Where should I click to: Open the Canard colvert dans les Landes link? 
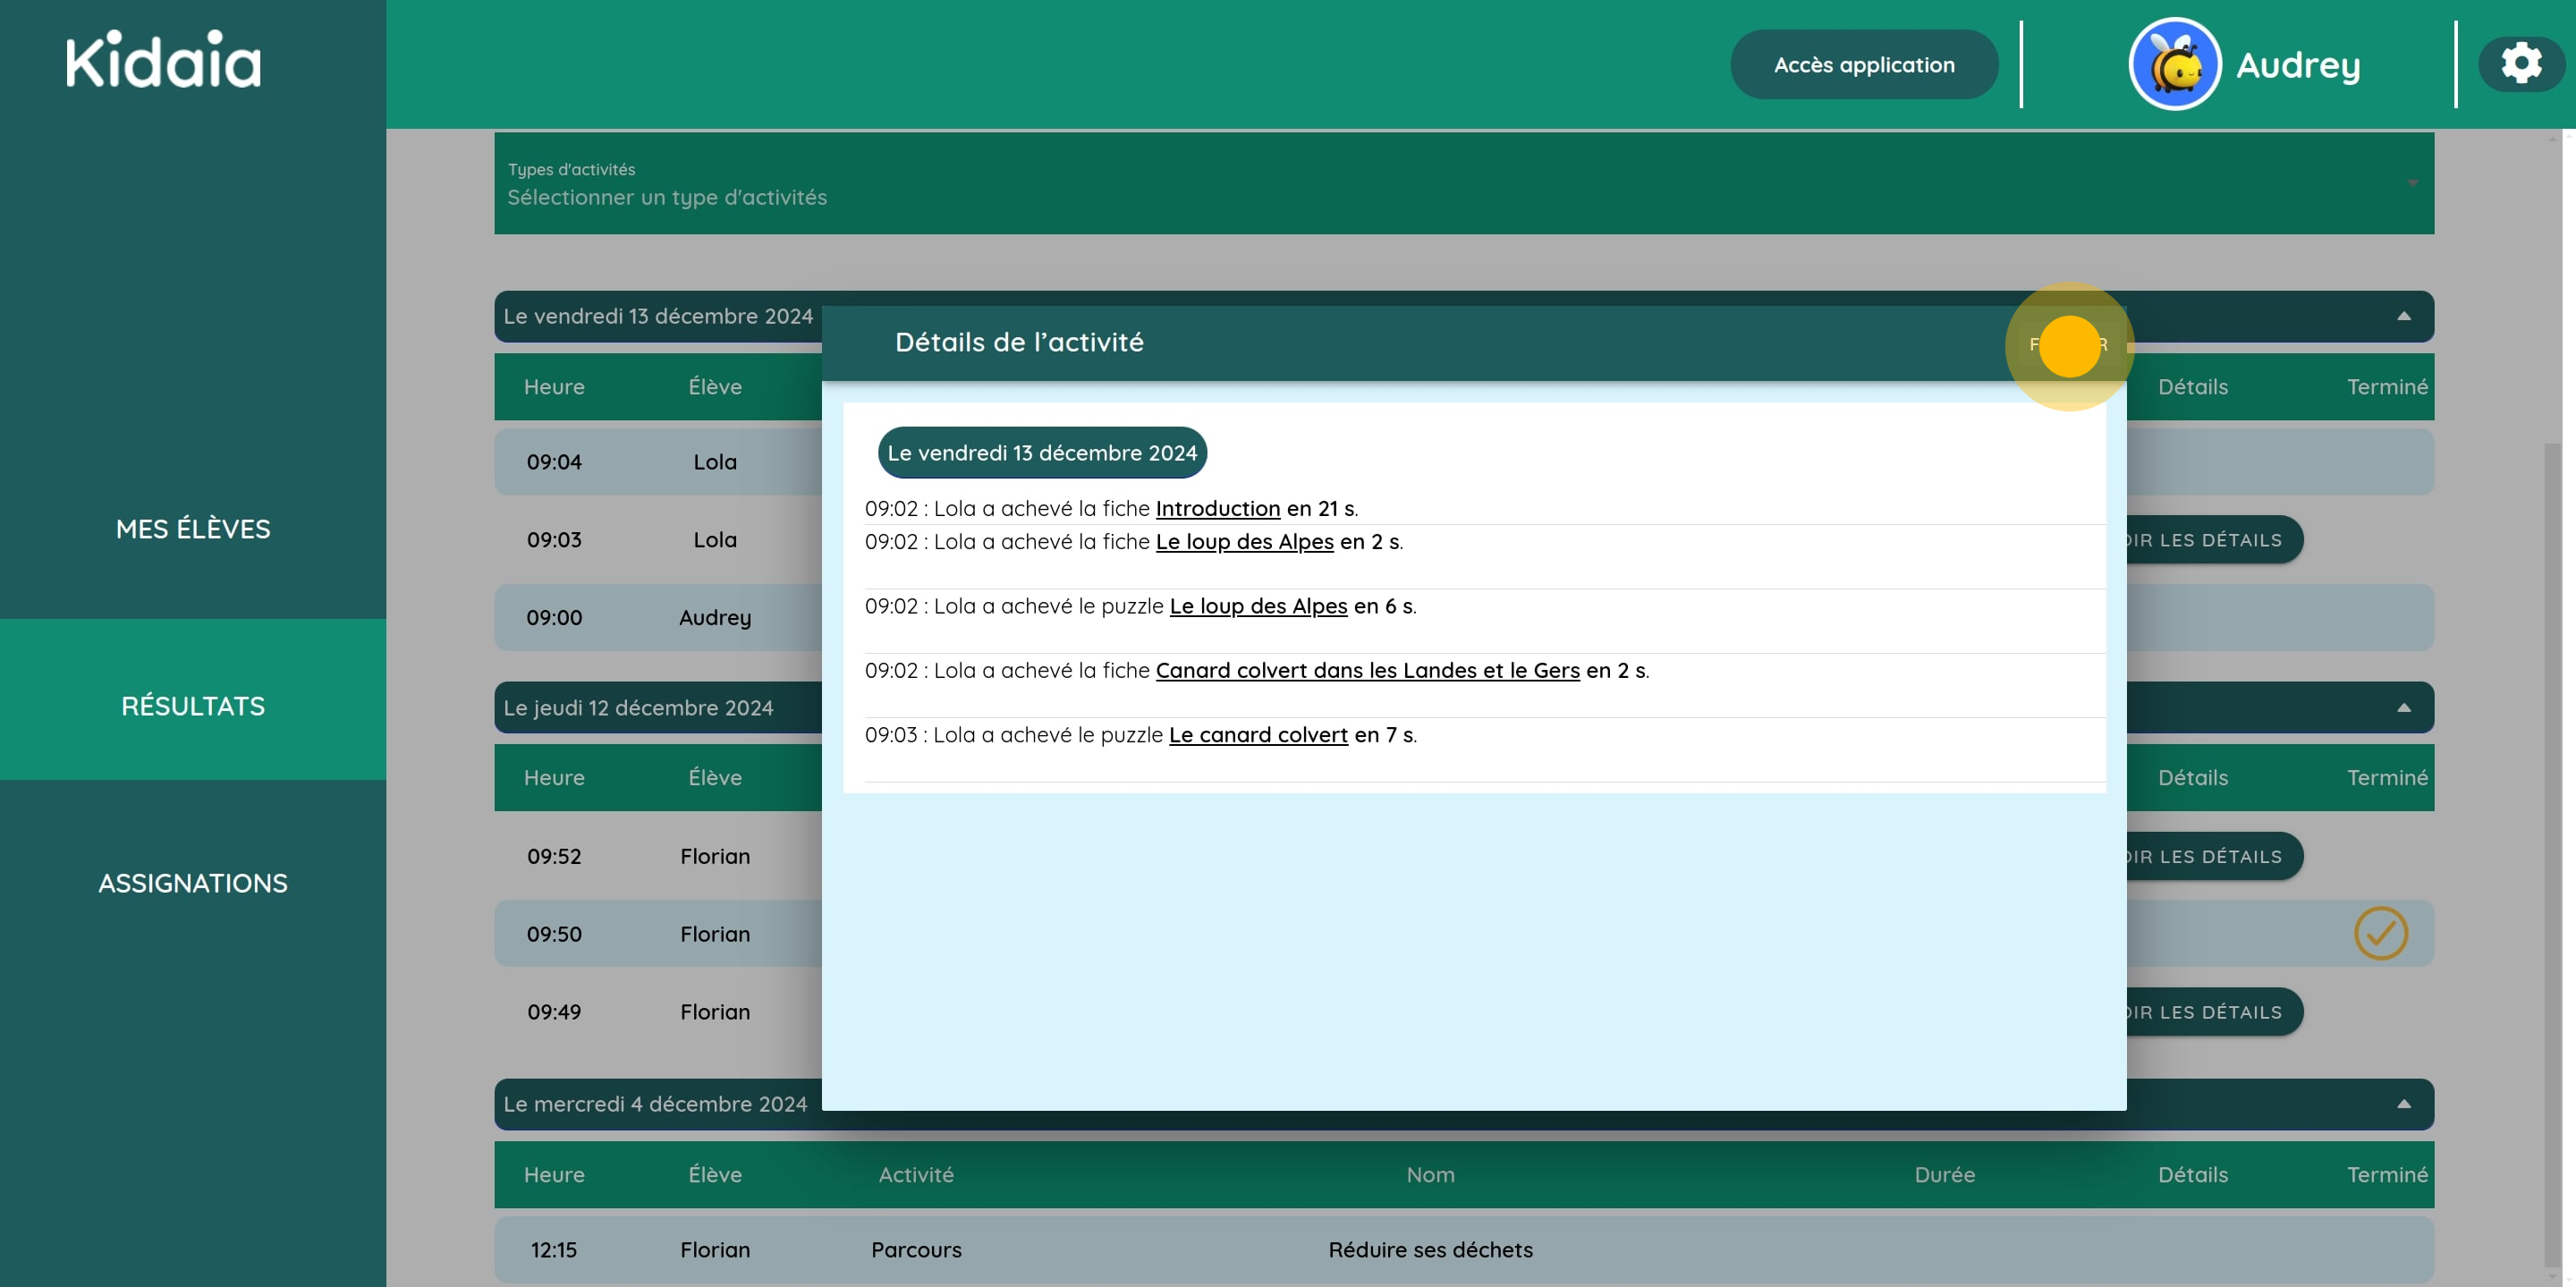pyautogui.click(x=1367, y=670)
